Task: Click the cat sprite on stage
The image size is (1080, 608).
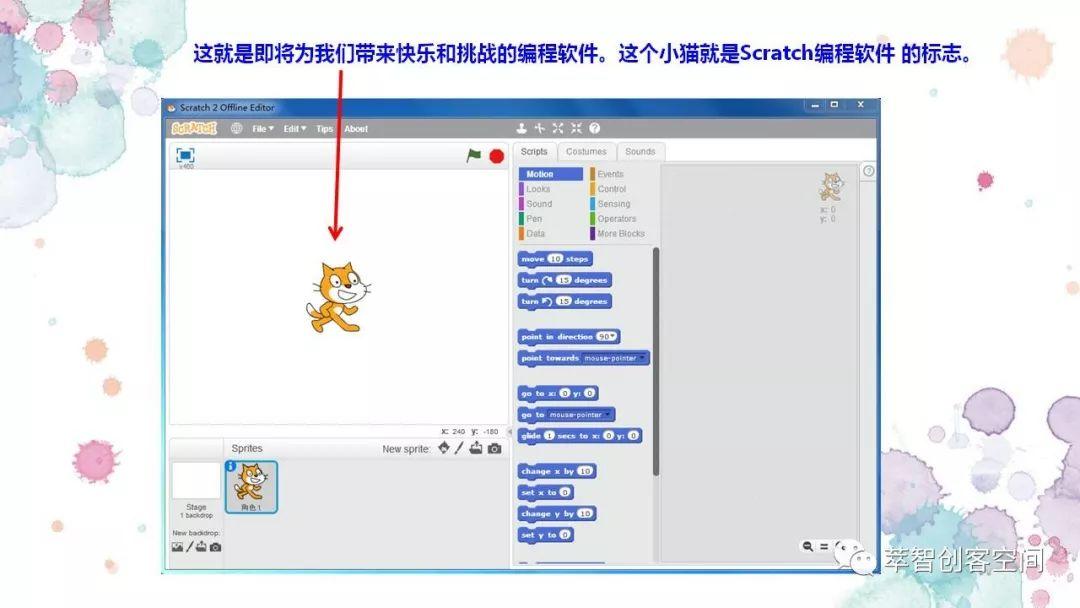Action: [337, 298]
